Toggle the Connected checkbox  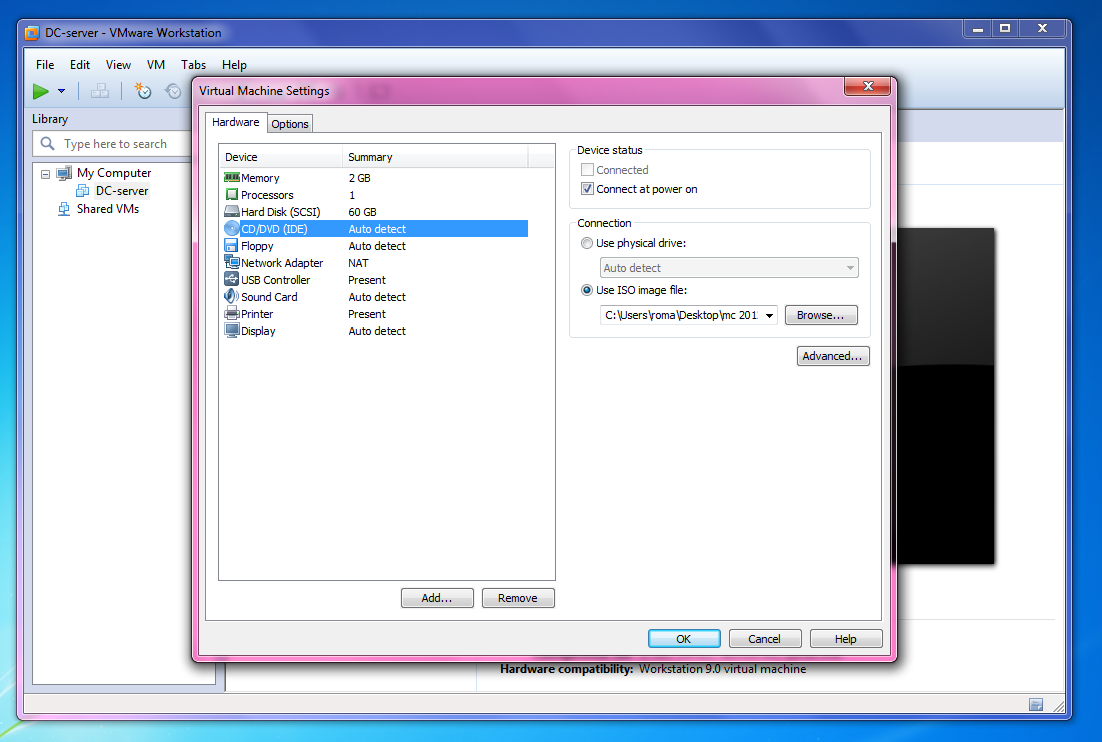tap(588, 169)
